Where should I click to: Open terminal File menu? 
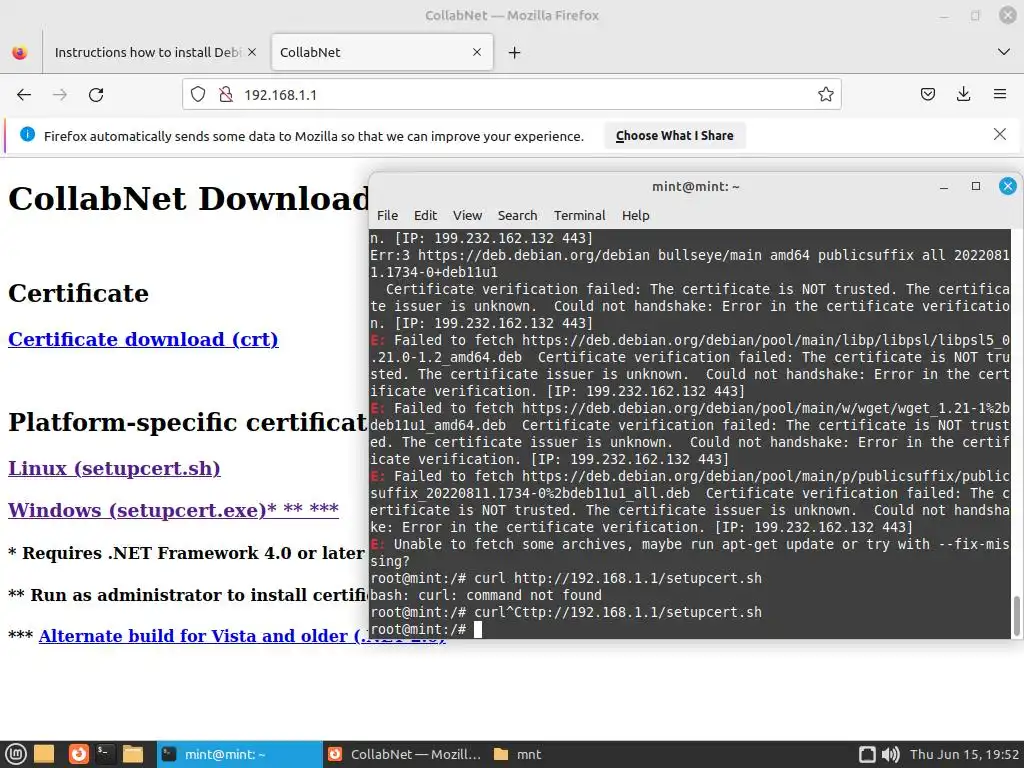click(387, 216)
